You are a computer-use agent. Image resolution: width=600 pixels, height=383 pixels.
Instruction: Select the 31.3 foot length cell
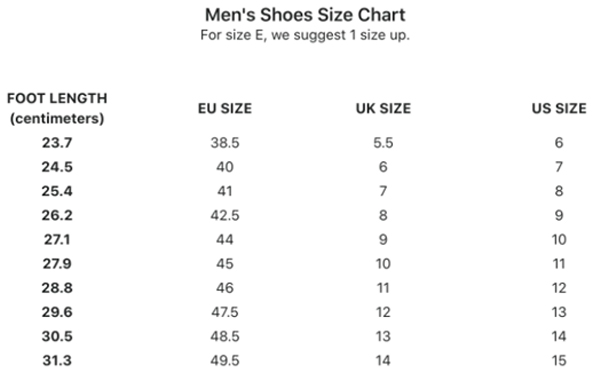[57, 360]
